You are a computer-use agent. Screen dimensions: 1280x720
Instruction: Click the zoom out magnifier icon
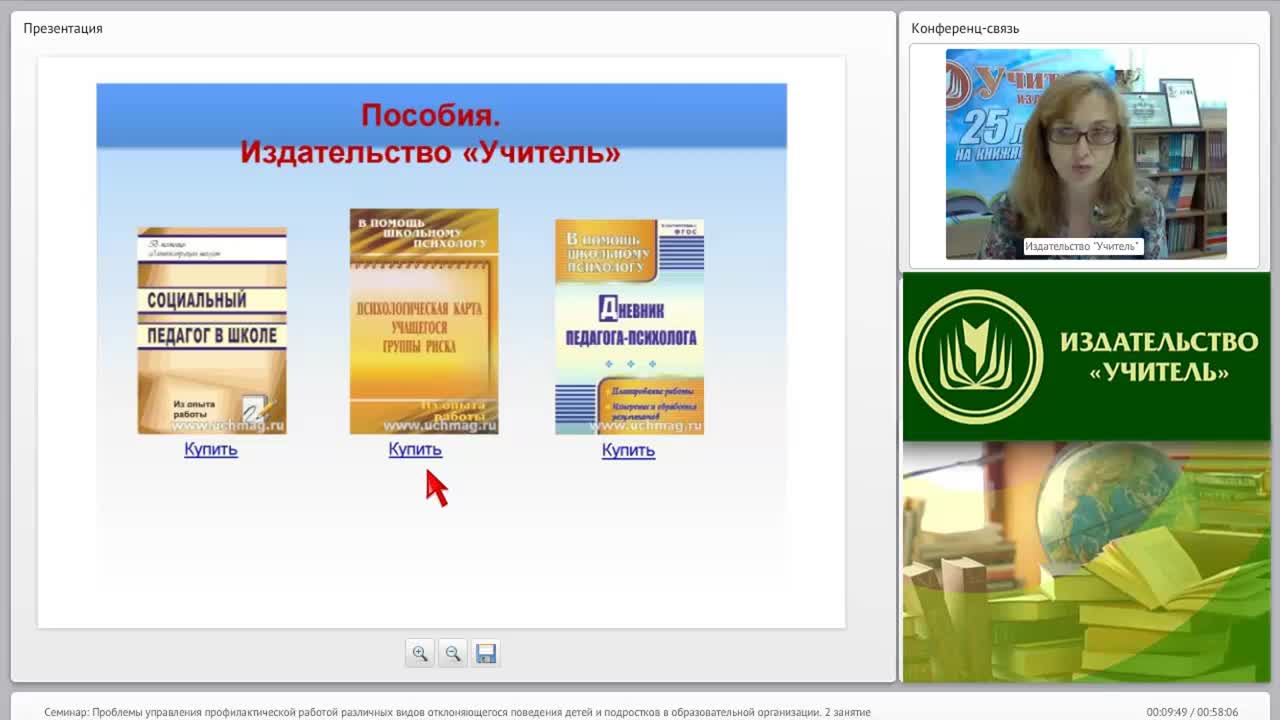453,653
